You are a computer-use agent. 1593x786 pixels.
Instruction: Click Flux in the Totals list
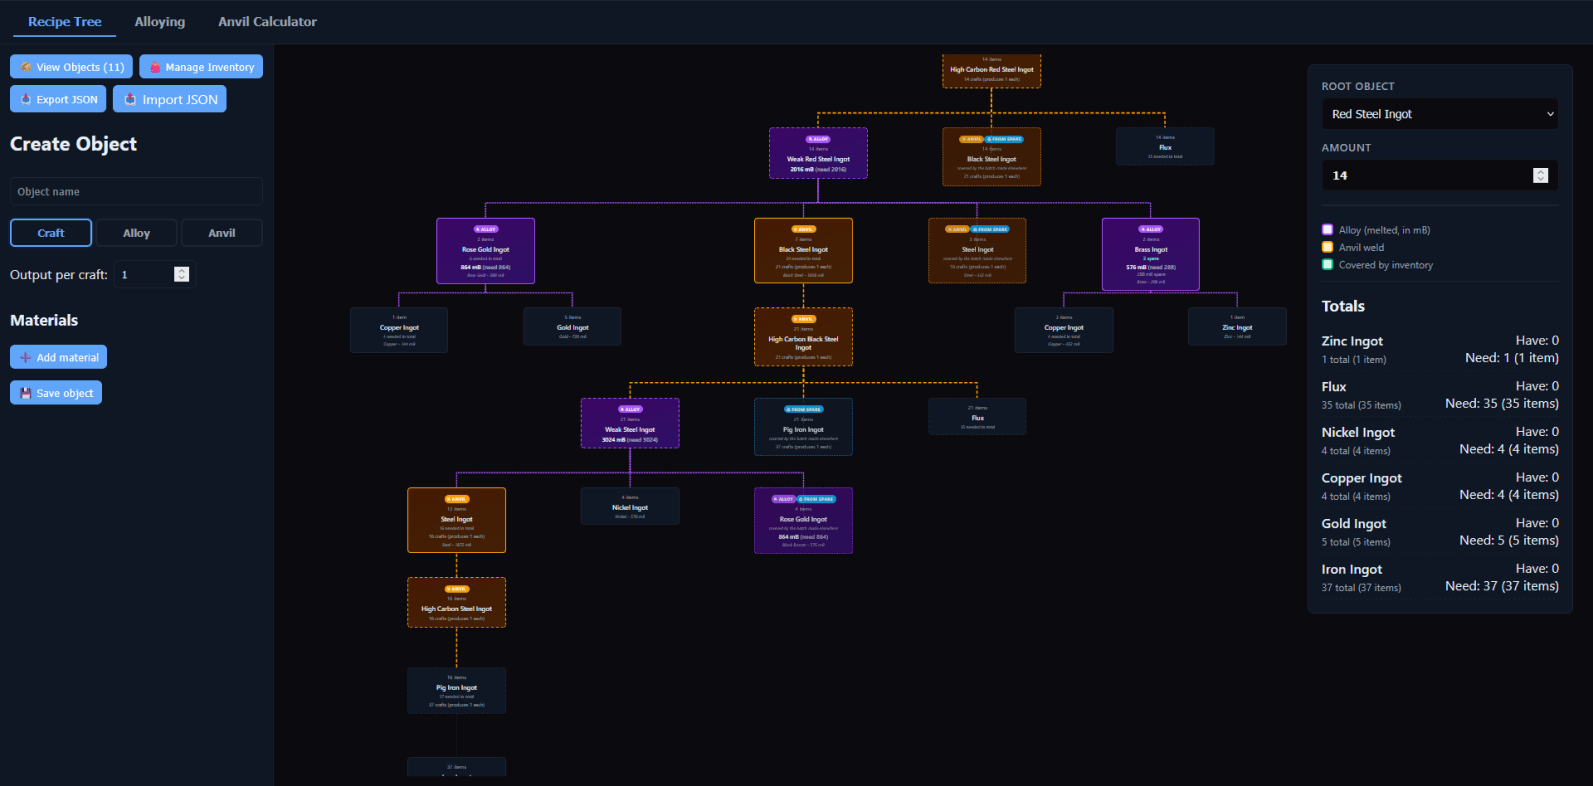[x=1334, y=387]
